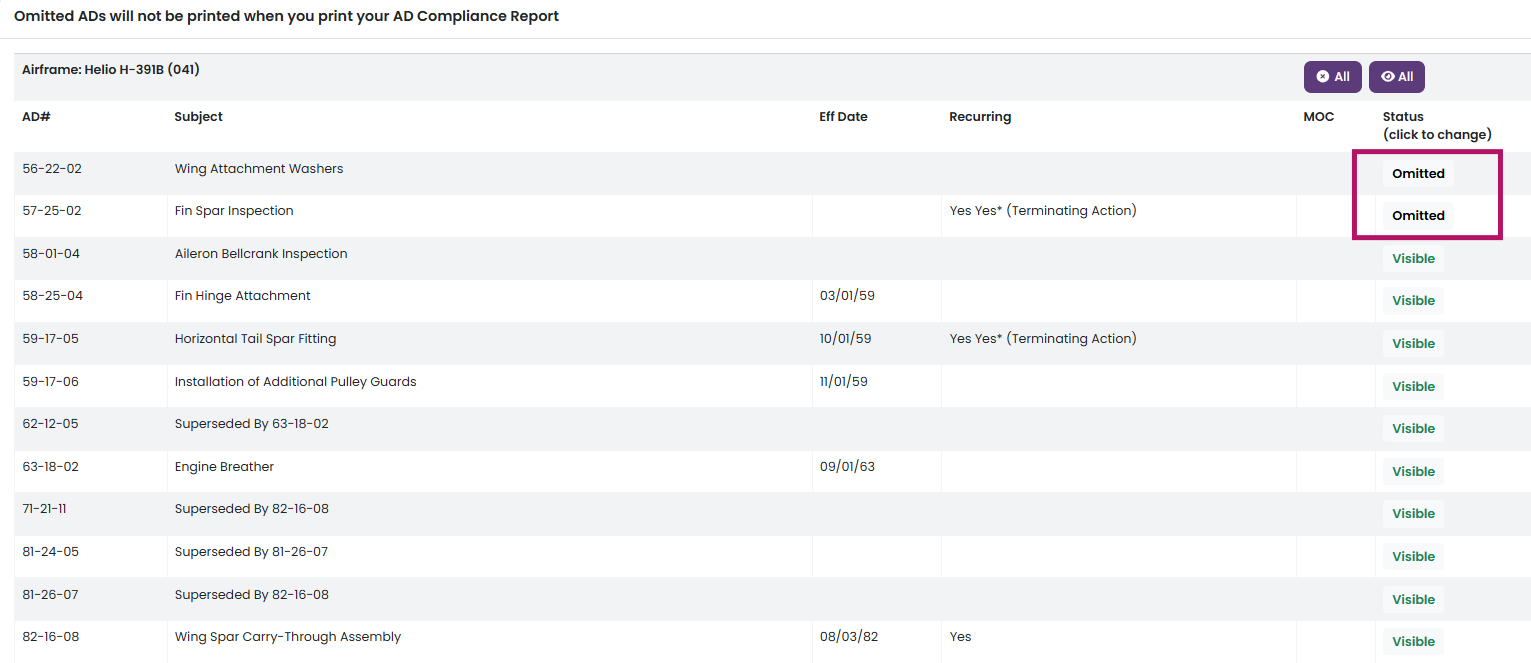
Task: Select the Fin Spar Inspection subject
Action: point(234,211)
